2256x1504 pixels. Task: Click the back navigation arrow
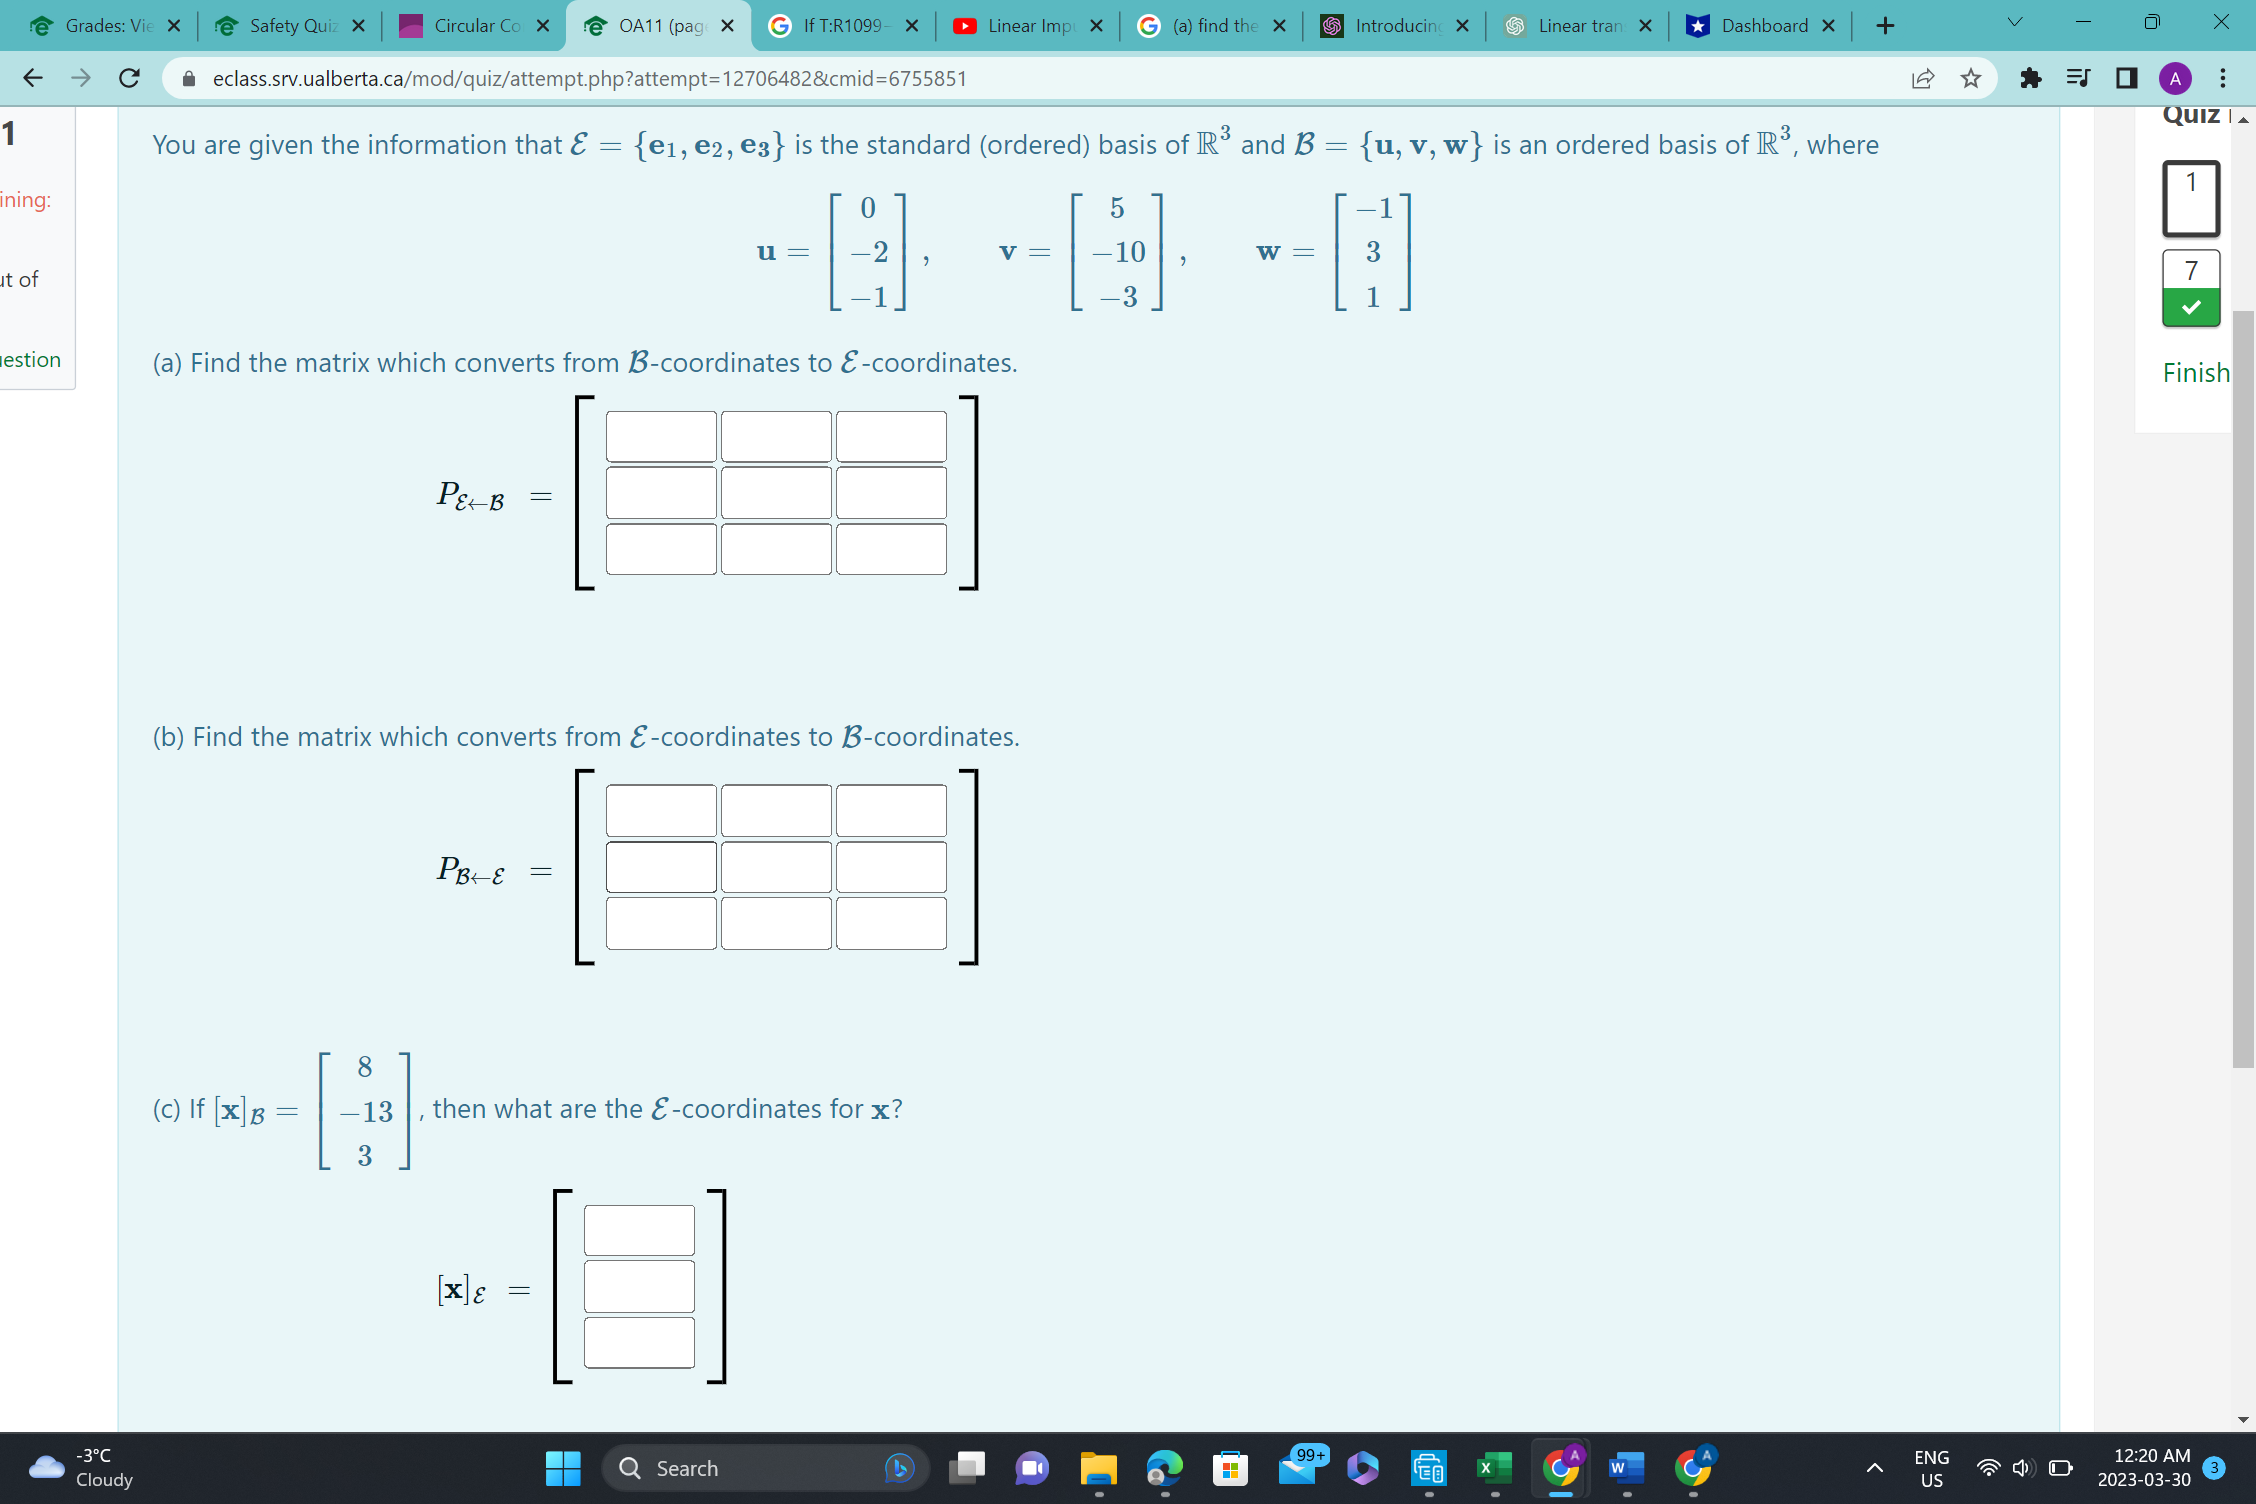pyautogui.click(x=33, y=78)
